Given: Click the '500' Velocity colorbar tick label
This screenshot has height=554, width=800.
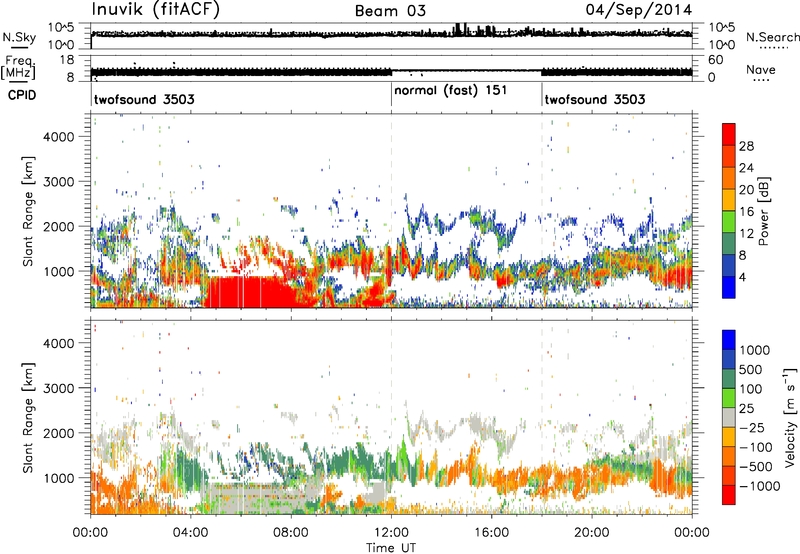Looking at the screenshot, I should click(x=751, y=370).
